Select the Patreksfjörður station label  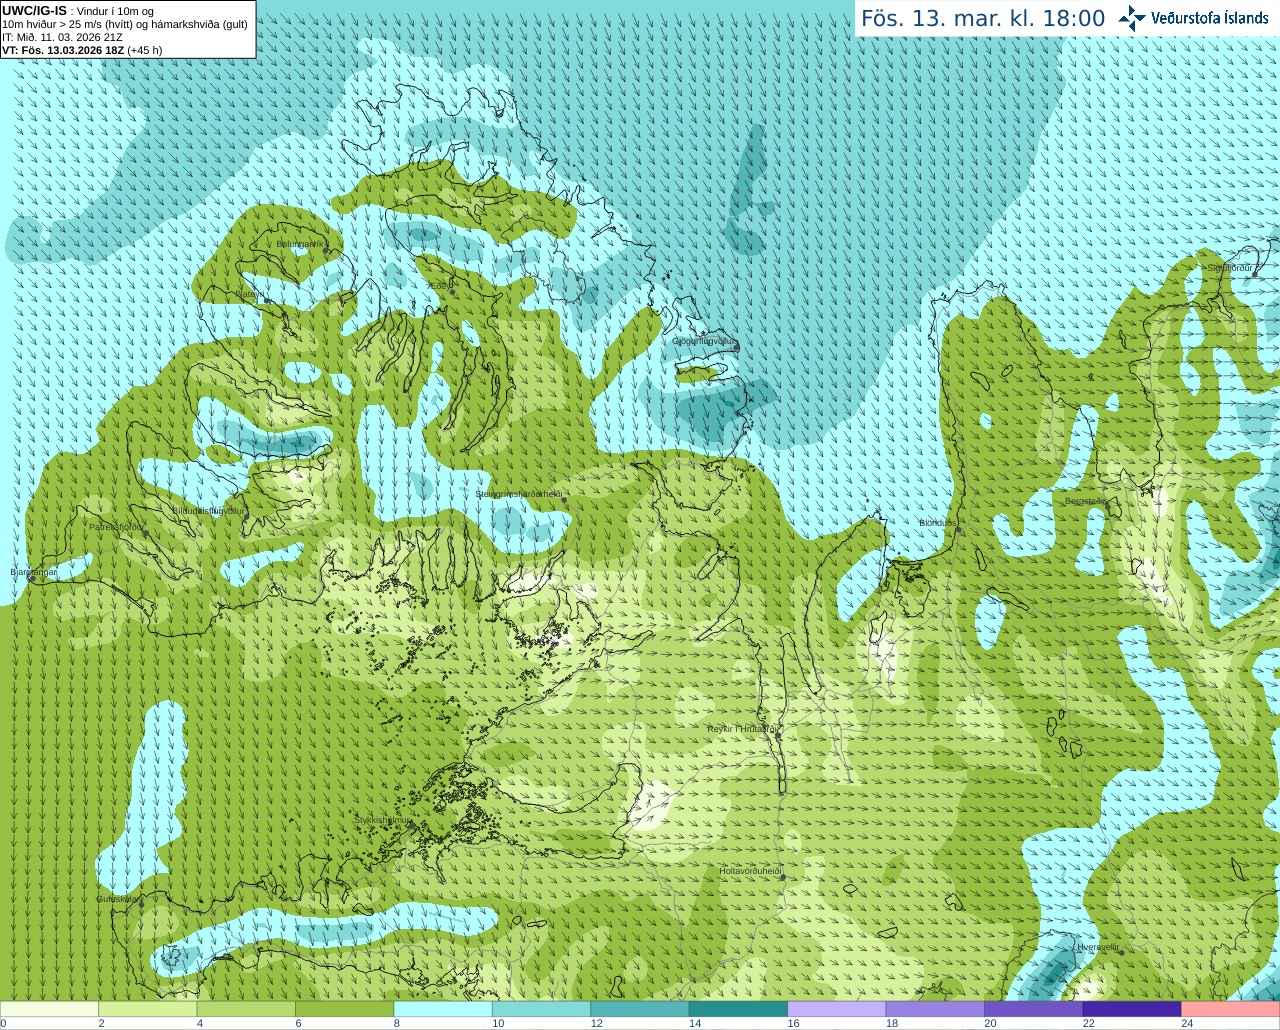pos(116,527)
